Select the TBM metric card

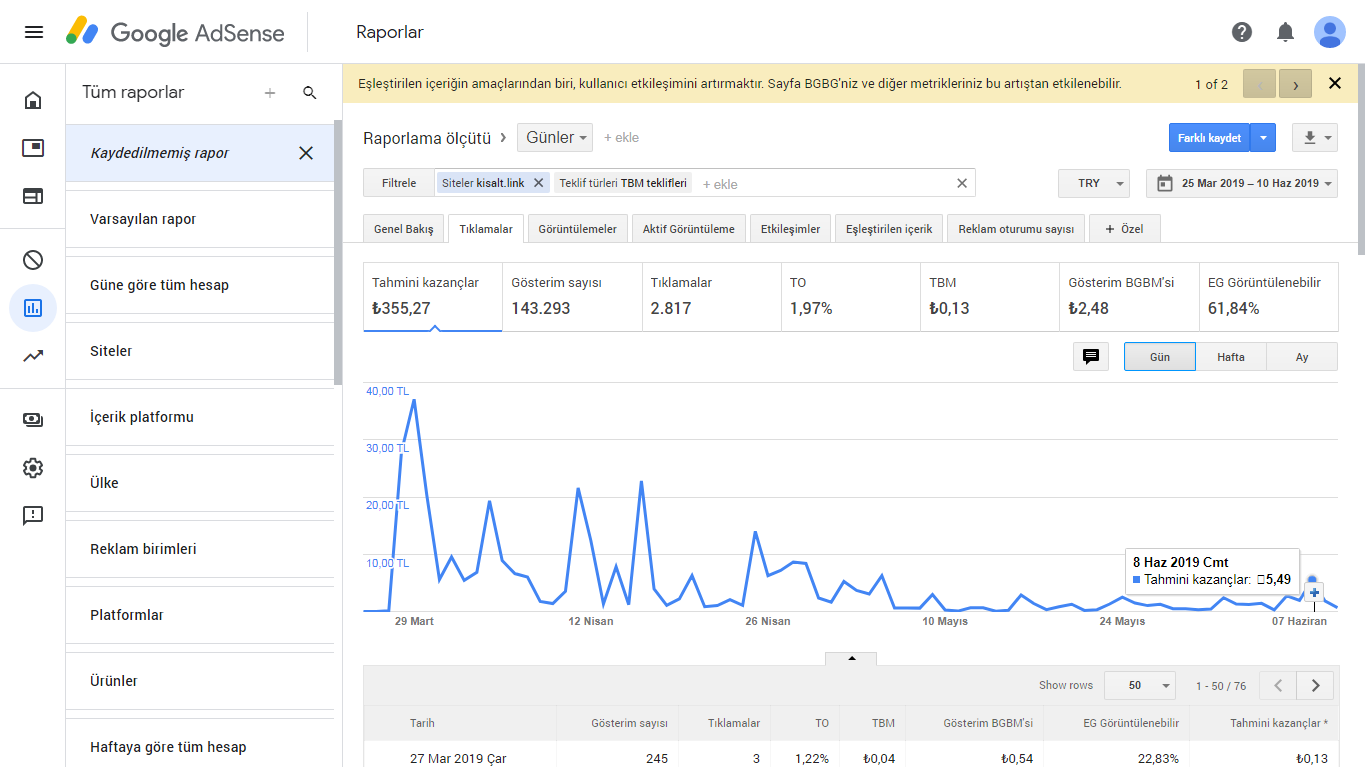(990, 297)
